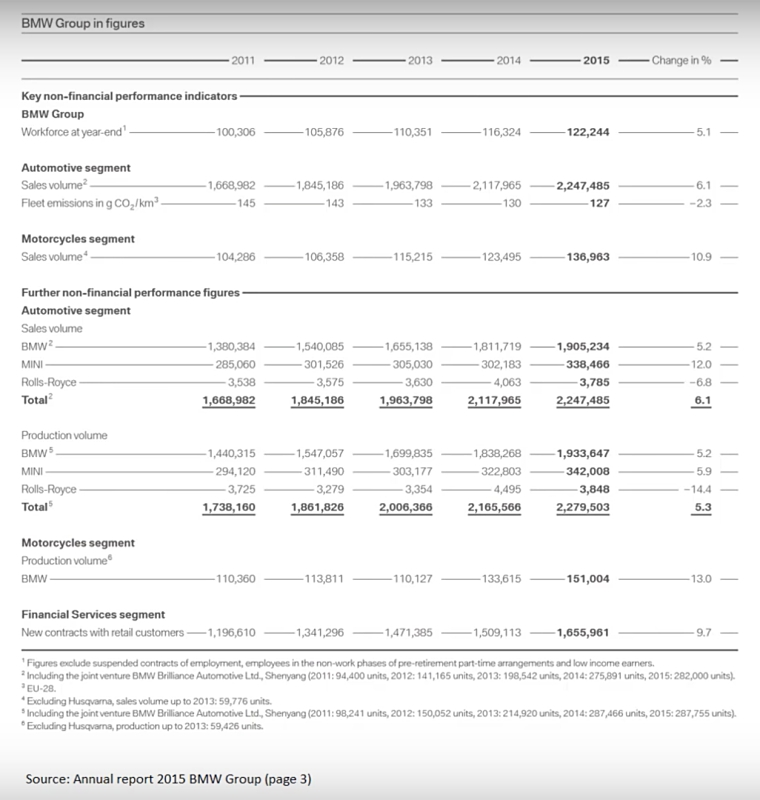
Task: Select Rolls-Royce sales 2011 value 3,538
Action: point(237,383)
